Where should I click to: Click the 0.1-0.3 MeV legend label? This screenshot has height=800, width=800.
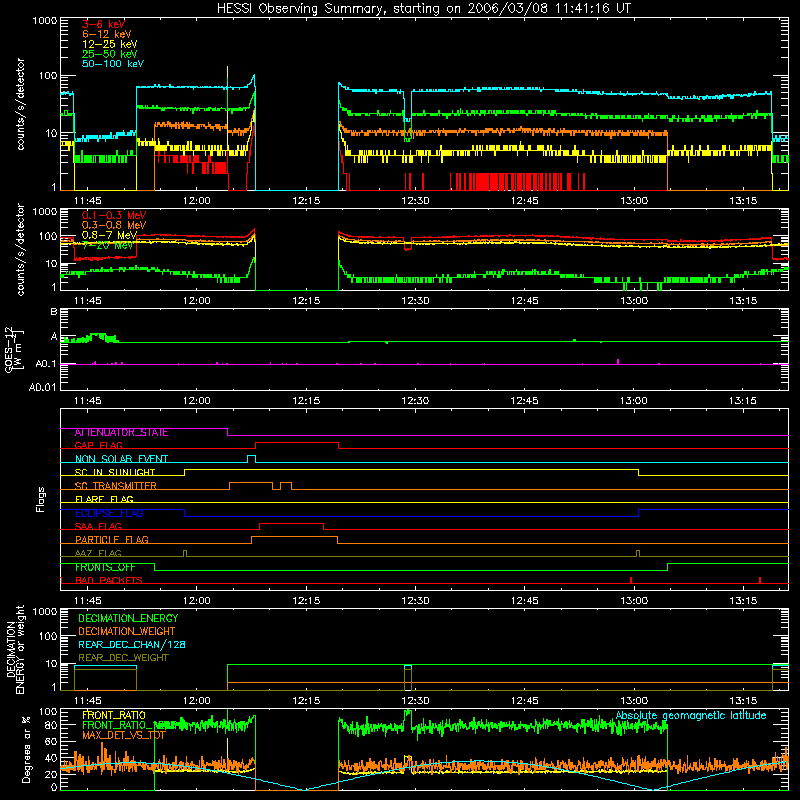pos(114,215)
